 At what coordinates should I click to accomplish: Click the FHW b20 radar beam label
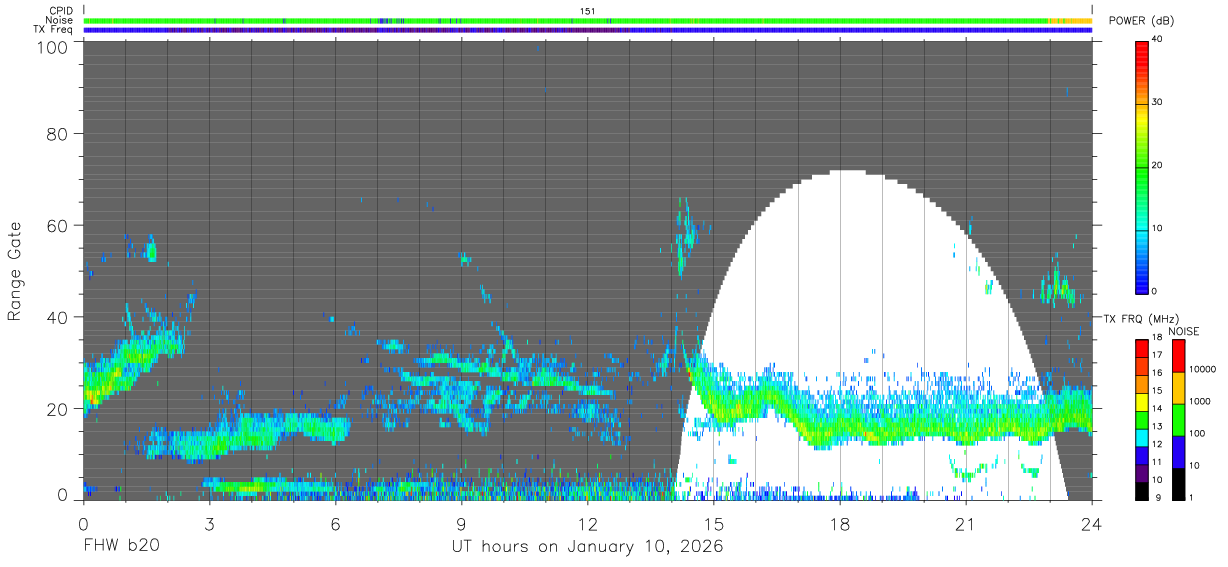pos(121,547)
